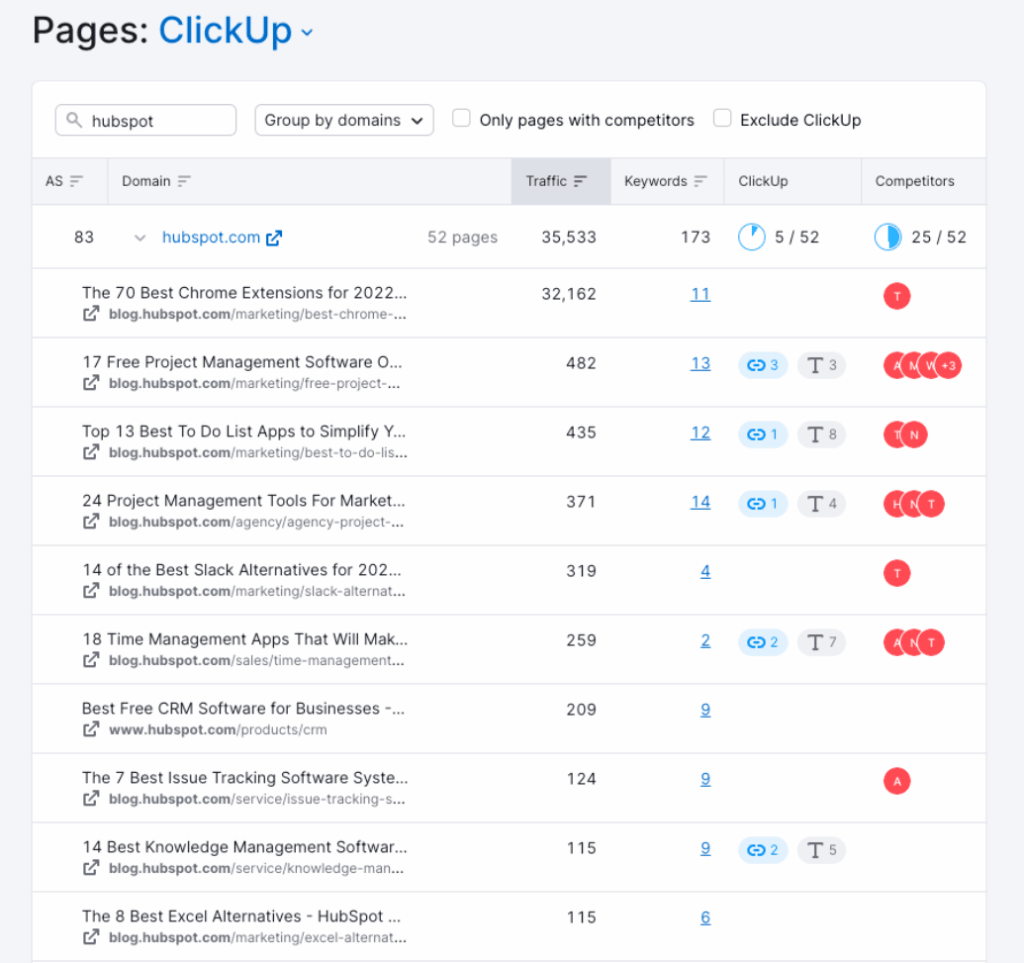
Task: Click the competitor badge labeled +3
Action: tap(948, 365)
